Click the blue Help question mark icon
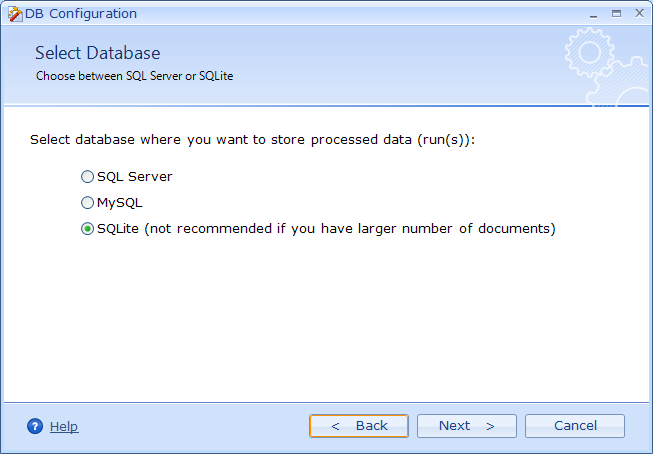The image size is (653, 454). [35, 426]
